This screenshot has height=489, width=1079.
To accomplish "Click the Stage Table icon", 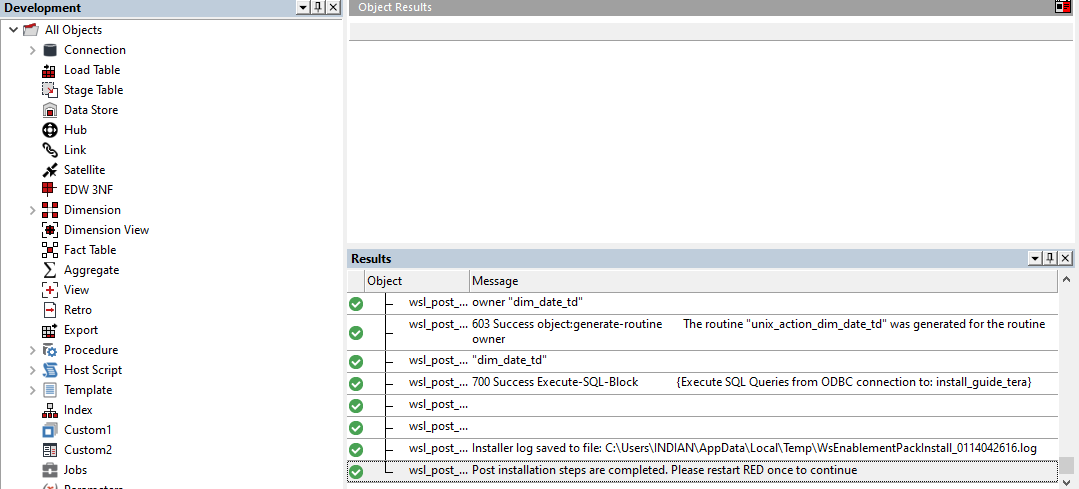I will click(x=50, y=89).
